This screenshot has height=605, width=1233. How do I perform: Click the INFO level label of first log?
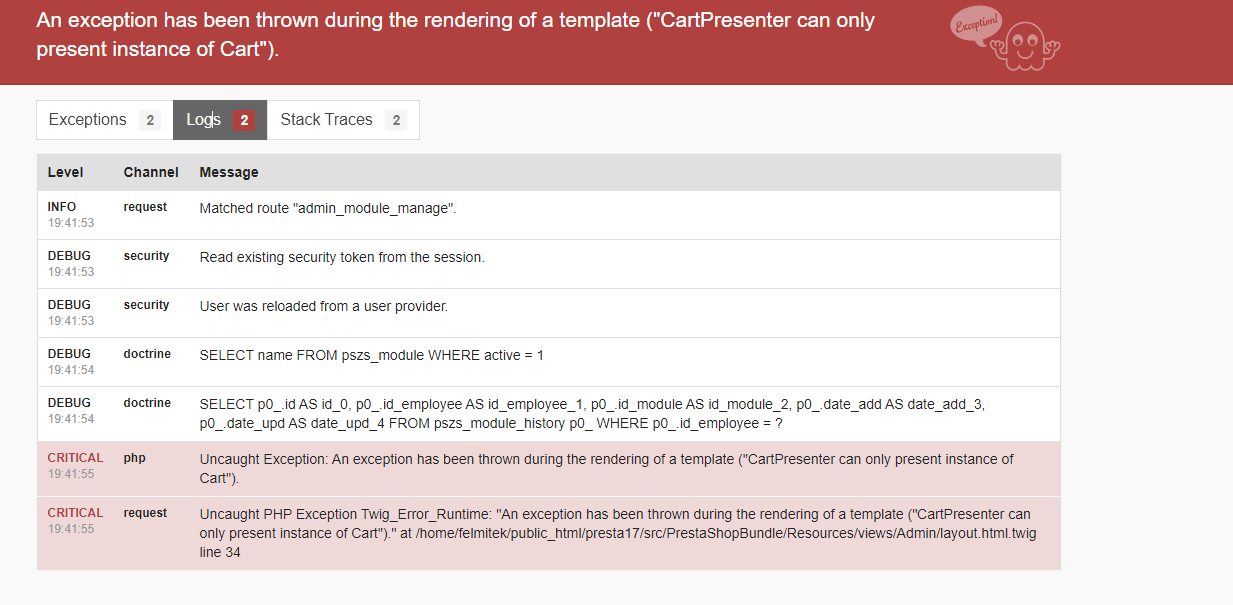click(x=62, y=207)
